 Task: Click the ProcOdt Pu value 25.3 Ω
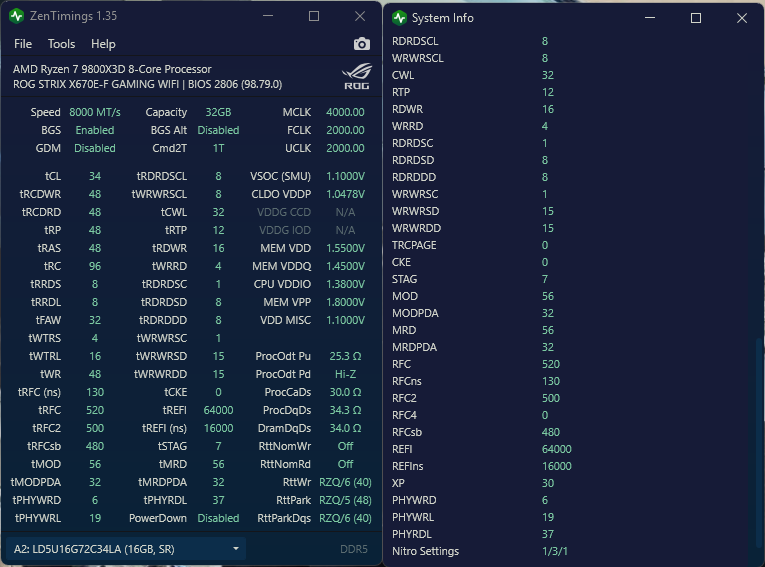pos(345,356)
